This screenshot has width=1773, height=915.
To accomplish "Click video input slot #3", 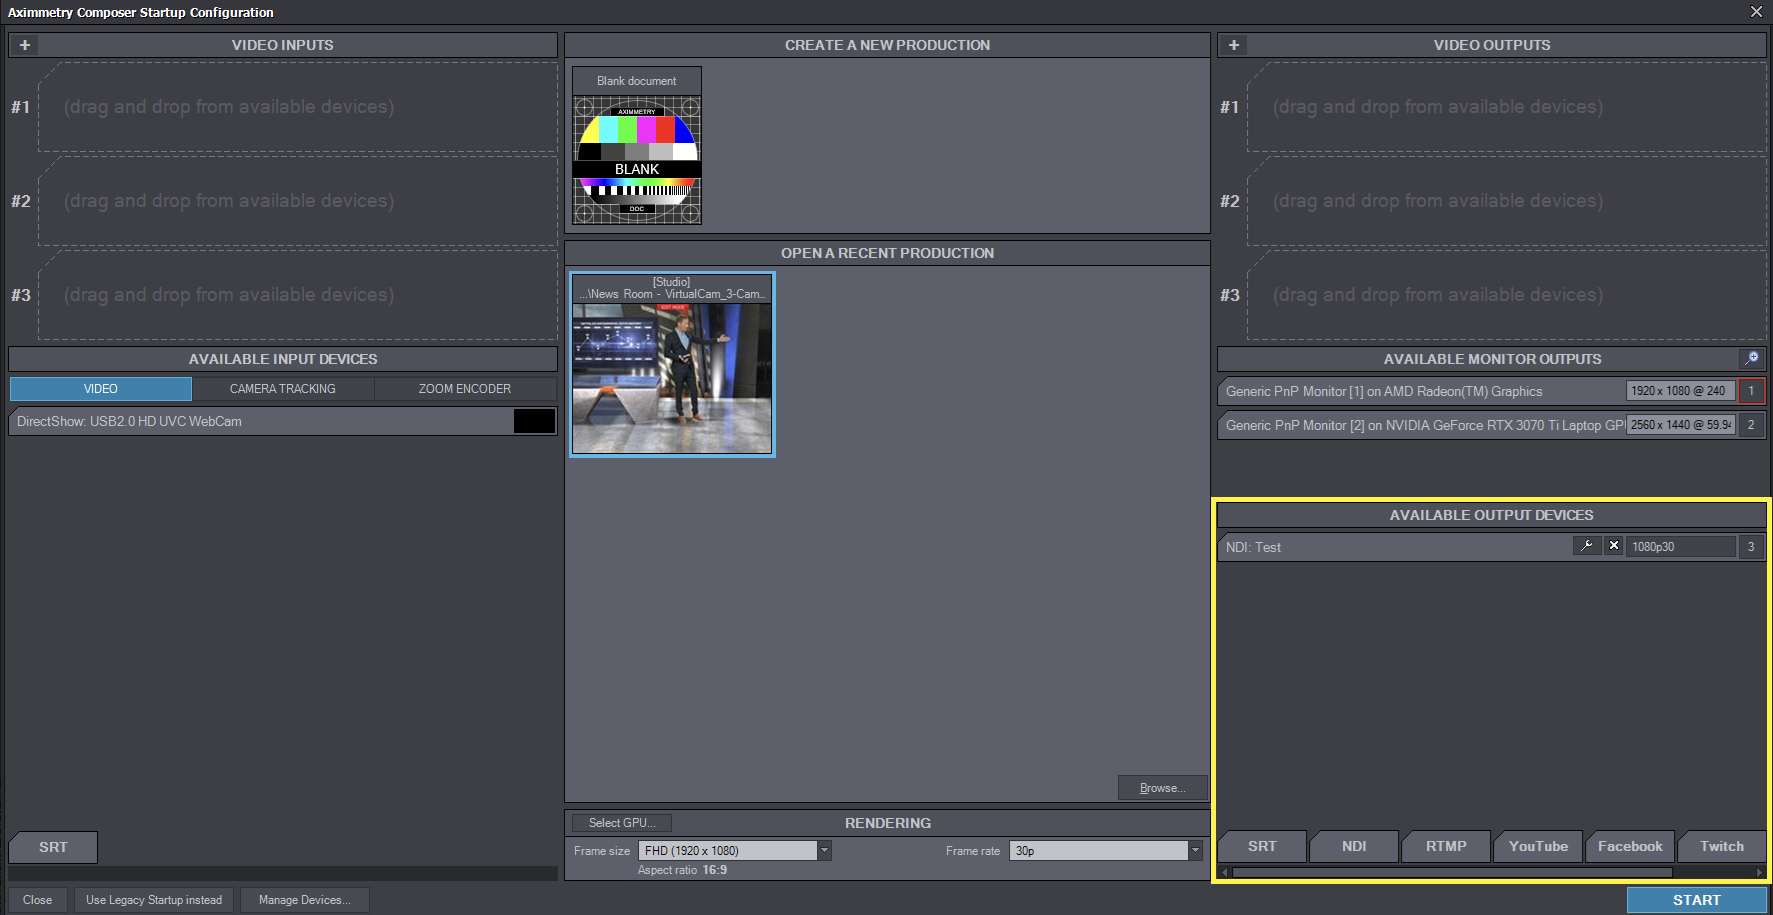I will point(297,295).
